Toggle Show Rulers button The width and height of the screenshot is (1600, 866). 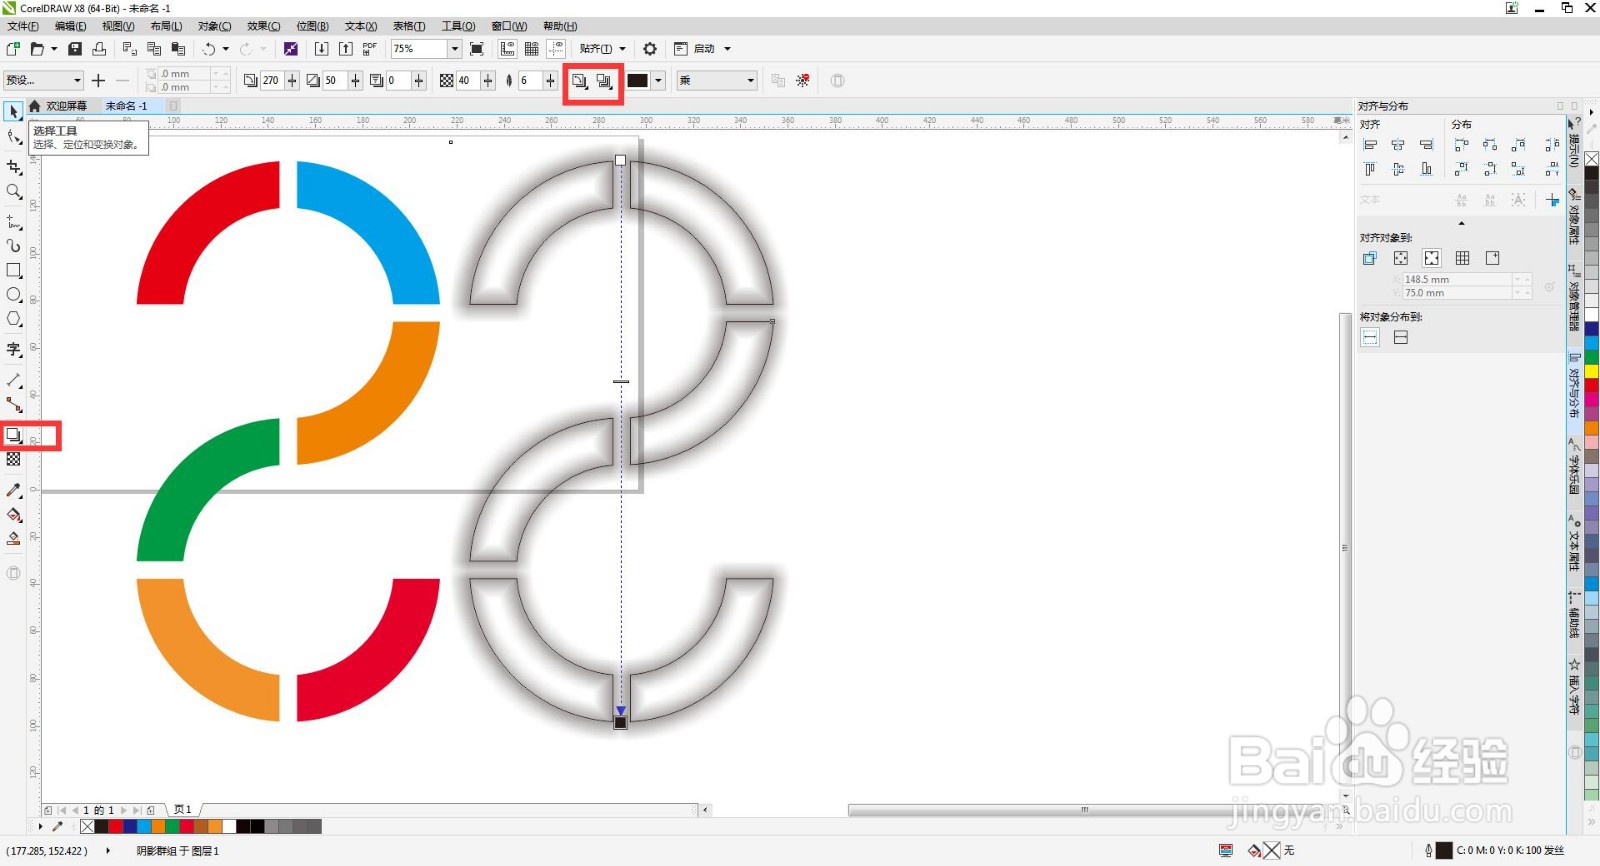[x=507, y=48]
